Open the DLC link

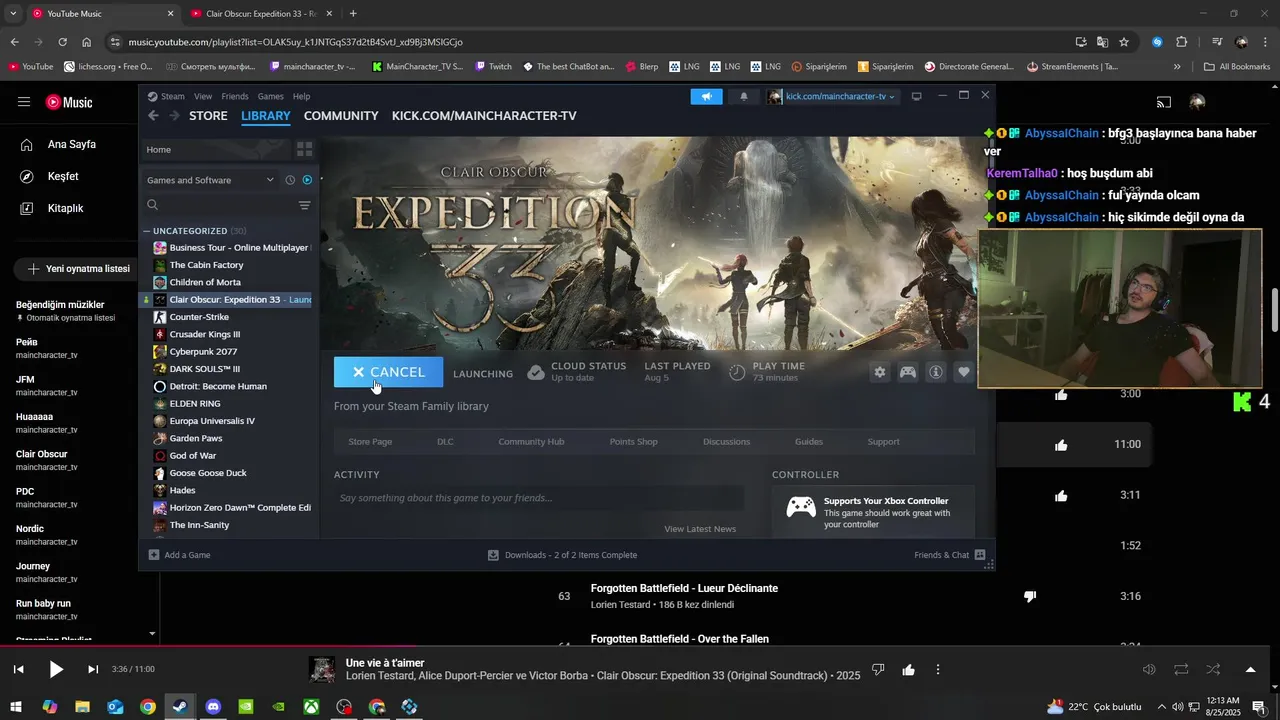(x=445, y=442)
